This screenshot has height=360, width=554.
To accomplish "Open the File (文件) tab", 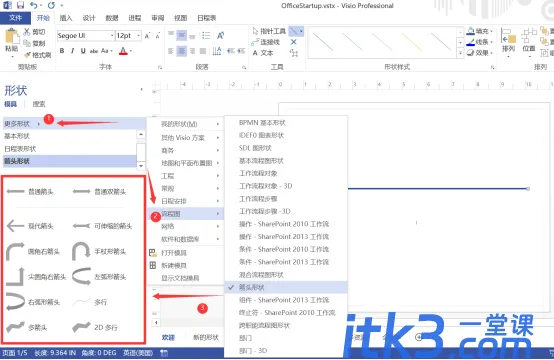I will [15, 18].
